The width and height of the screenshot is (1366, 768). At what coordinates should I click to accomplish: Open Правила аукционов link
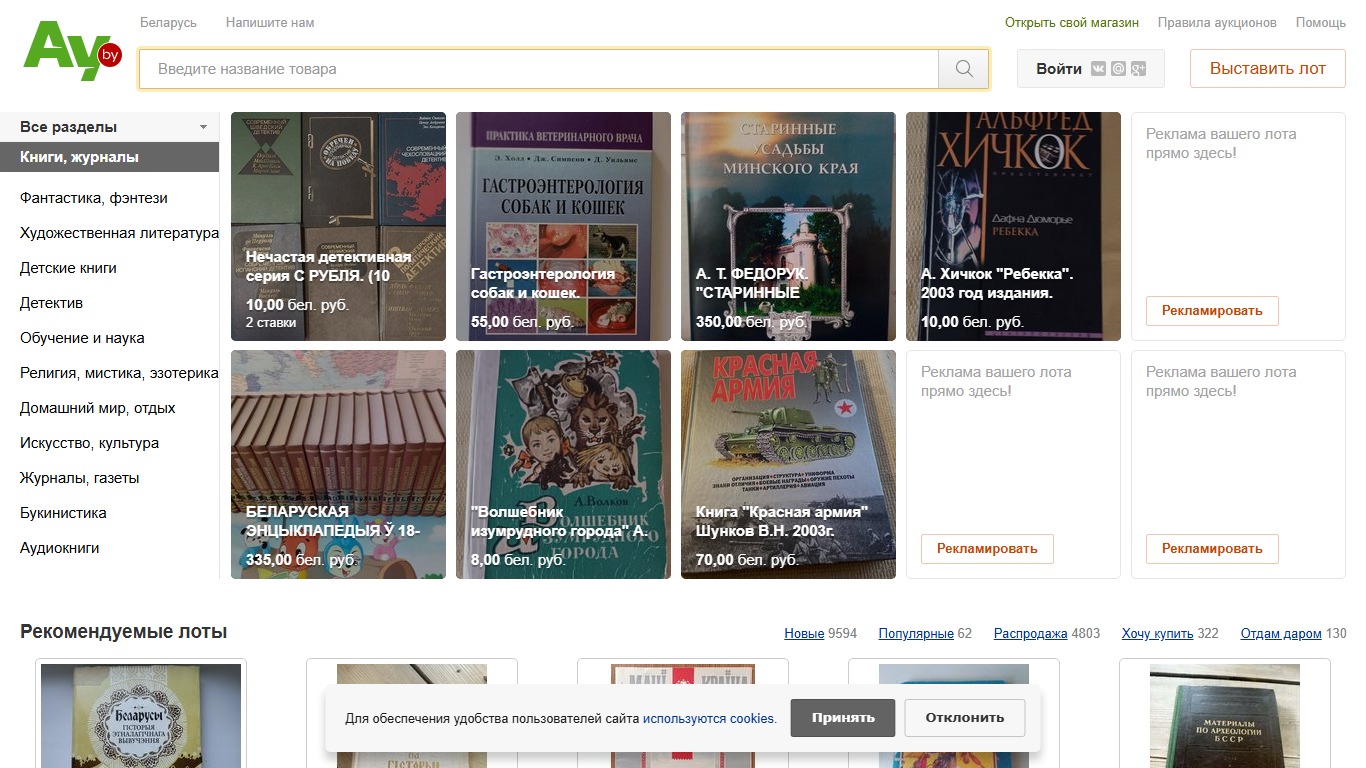(x=1217, y=22)
